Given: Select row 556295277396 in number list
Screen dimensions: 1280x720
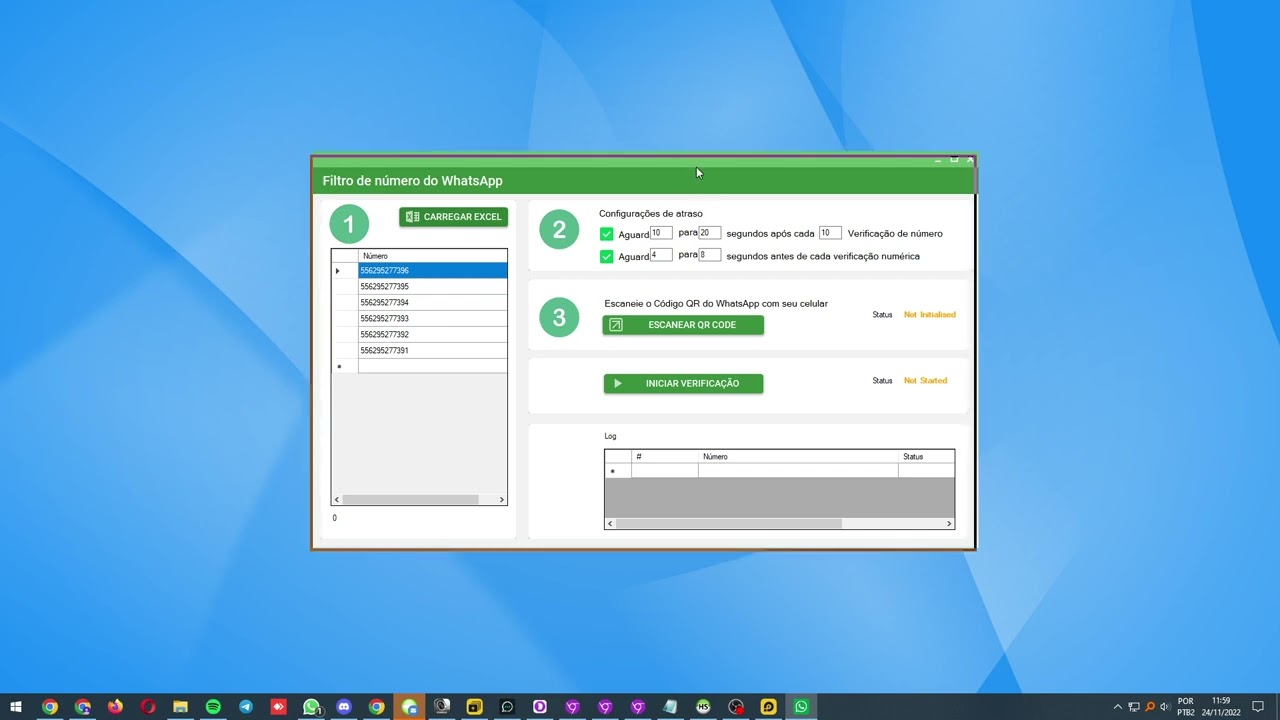Looking at the screenshot, I should [x=432, y=271].
